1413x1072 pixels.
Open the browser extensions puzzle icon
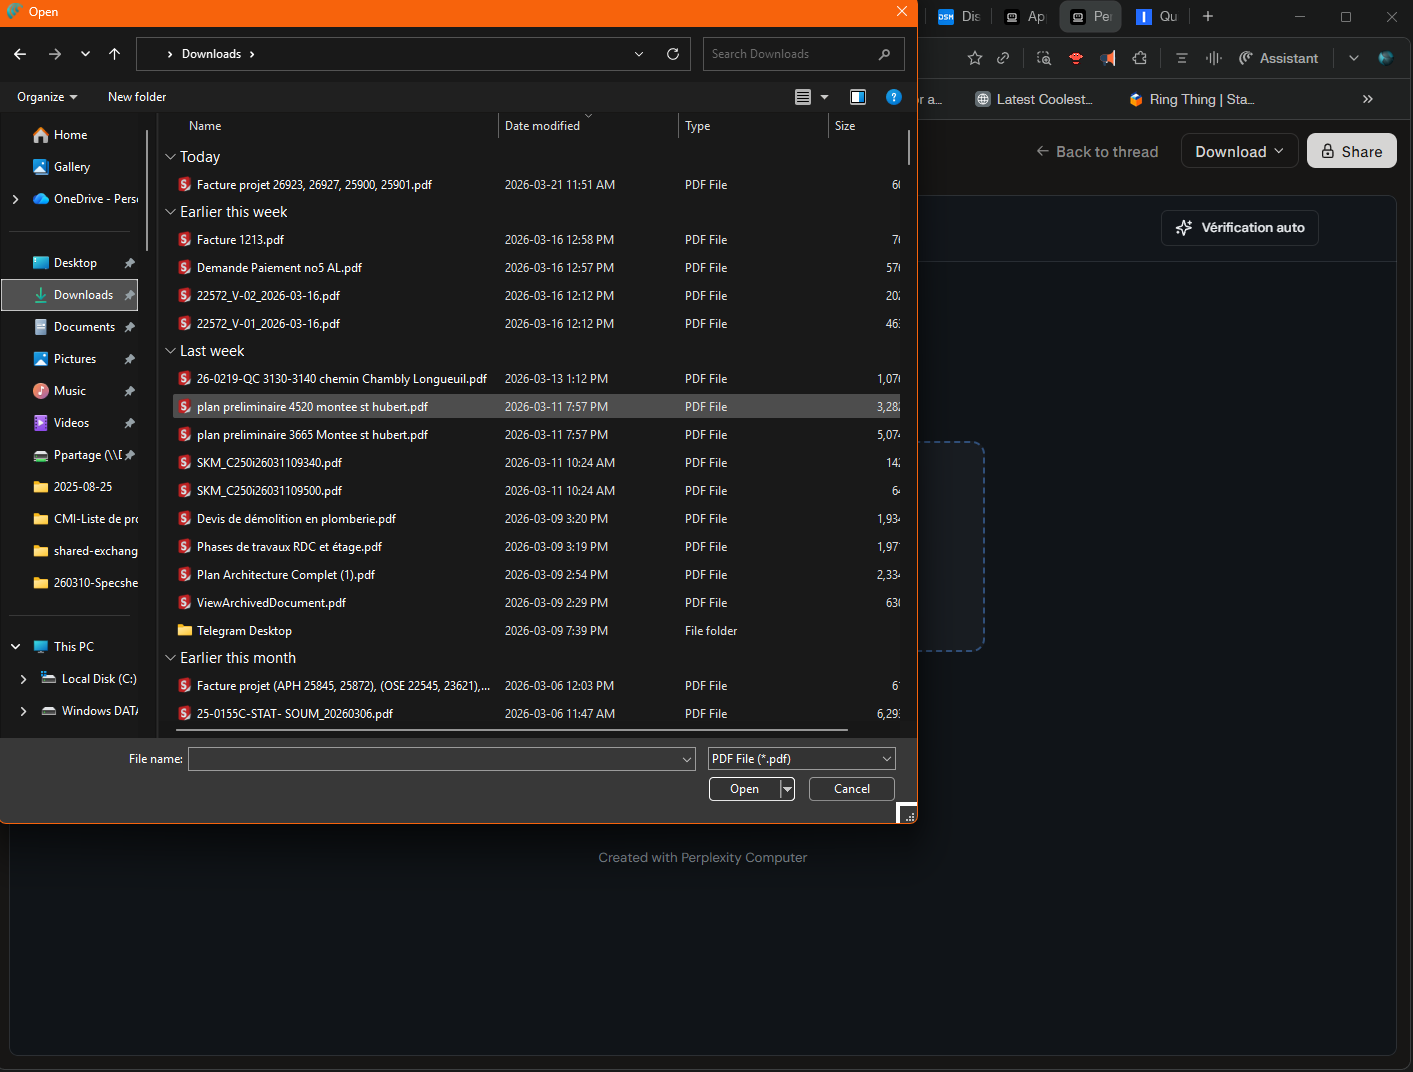[x=1139, y=58]
